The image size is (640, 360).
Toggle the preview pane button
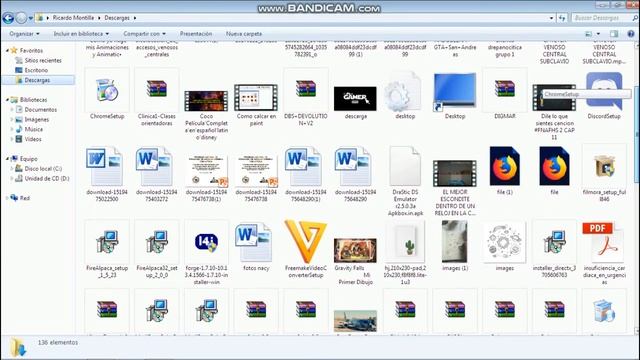click(614, 34)
